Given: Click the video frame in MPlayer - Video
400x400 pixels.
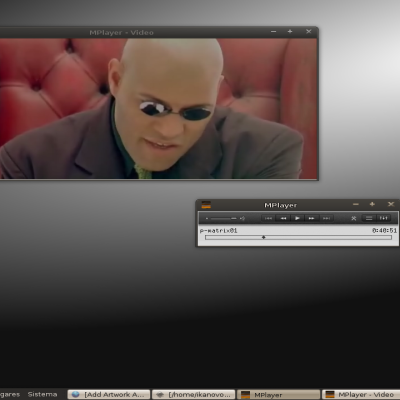Looking at the screenshot, I should (158, 108).
